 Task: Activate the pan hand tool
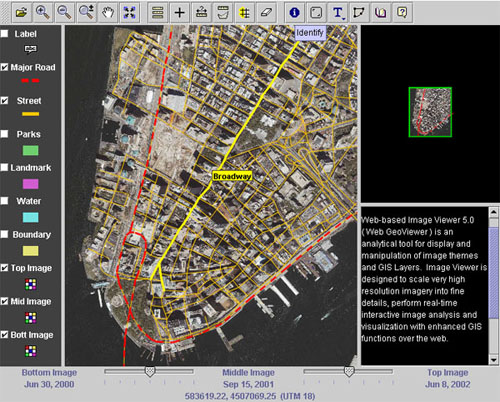click(108, 13)
